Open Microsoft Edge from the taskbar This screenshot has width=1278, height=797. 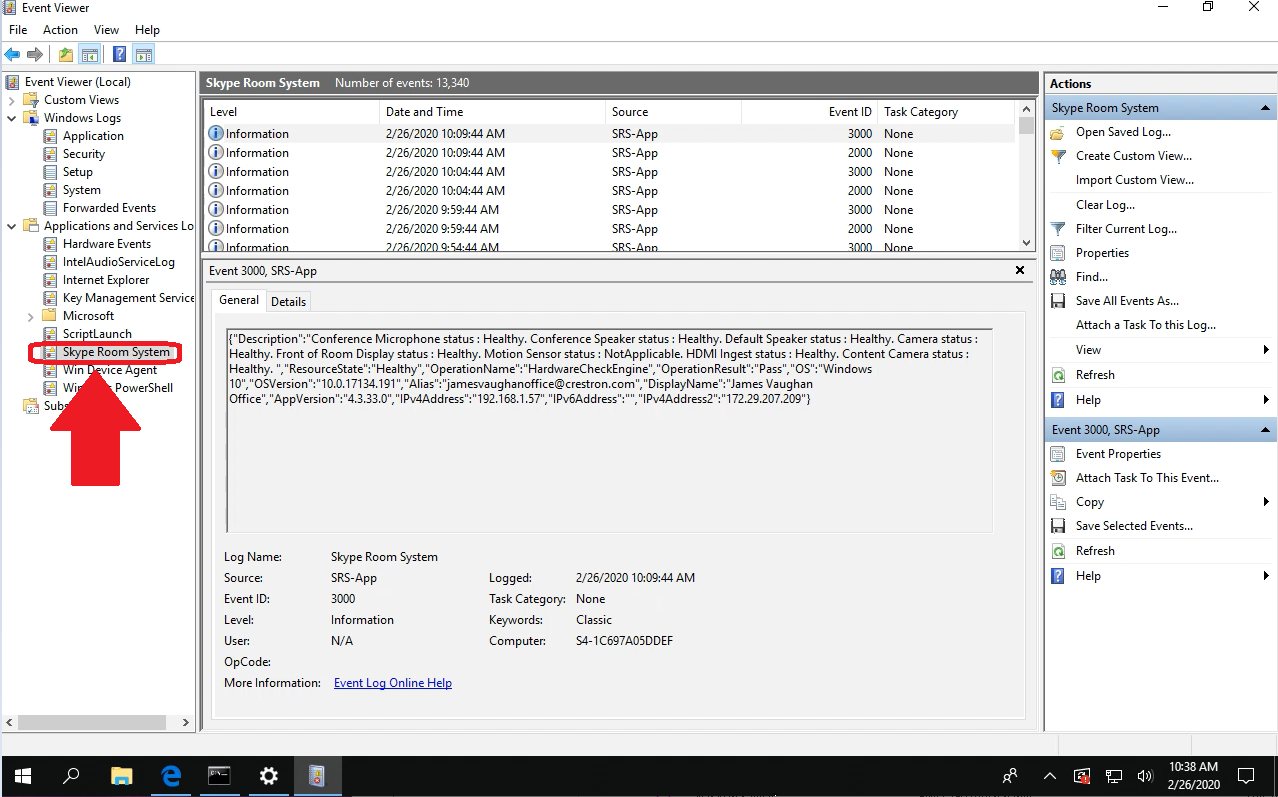[170, 775]
